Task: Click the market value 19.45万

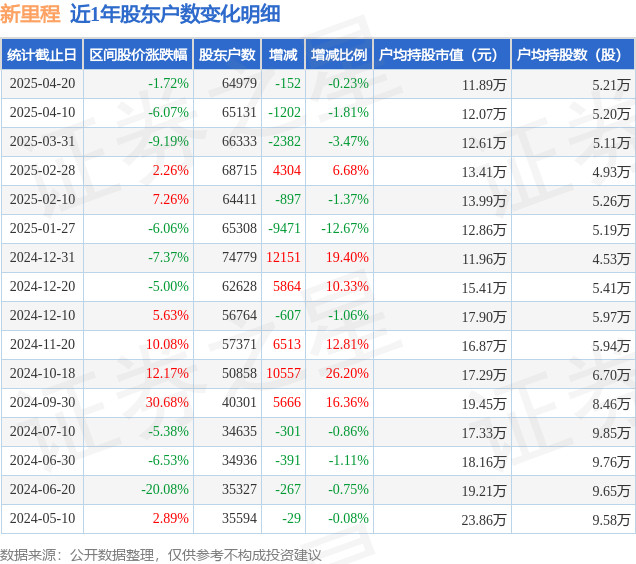Action: coord(484,404)
